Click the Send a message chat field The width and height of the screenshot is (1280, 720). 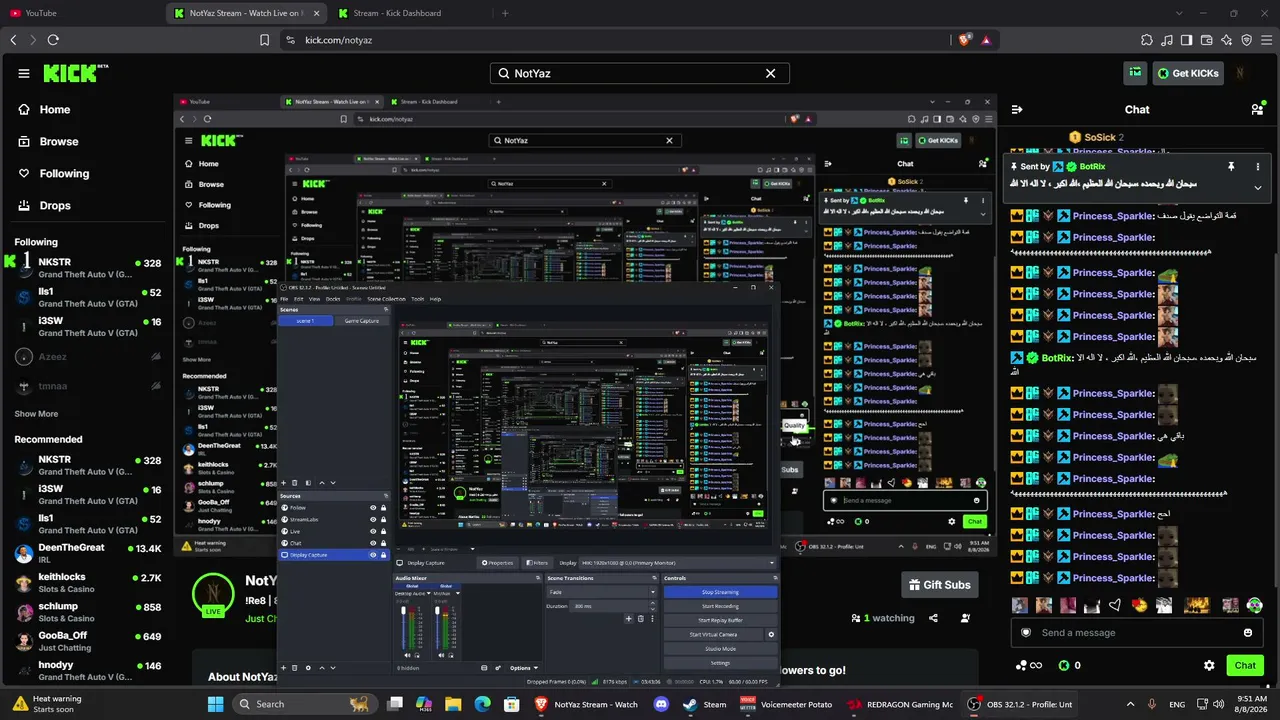click(1137, 632)
